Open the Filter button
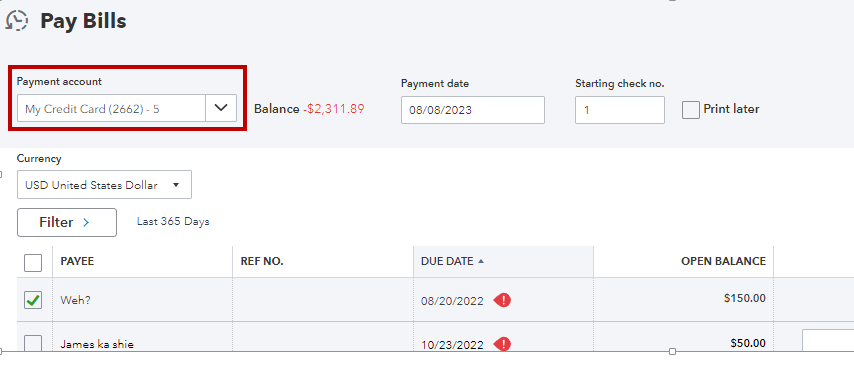This screenshot has width=854, height=378. click(x=66, y=222)
